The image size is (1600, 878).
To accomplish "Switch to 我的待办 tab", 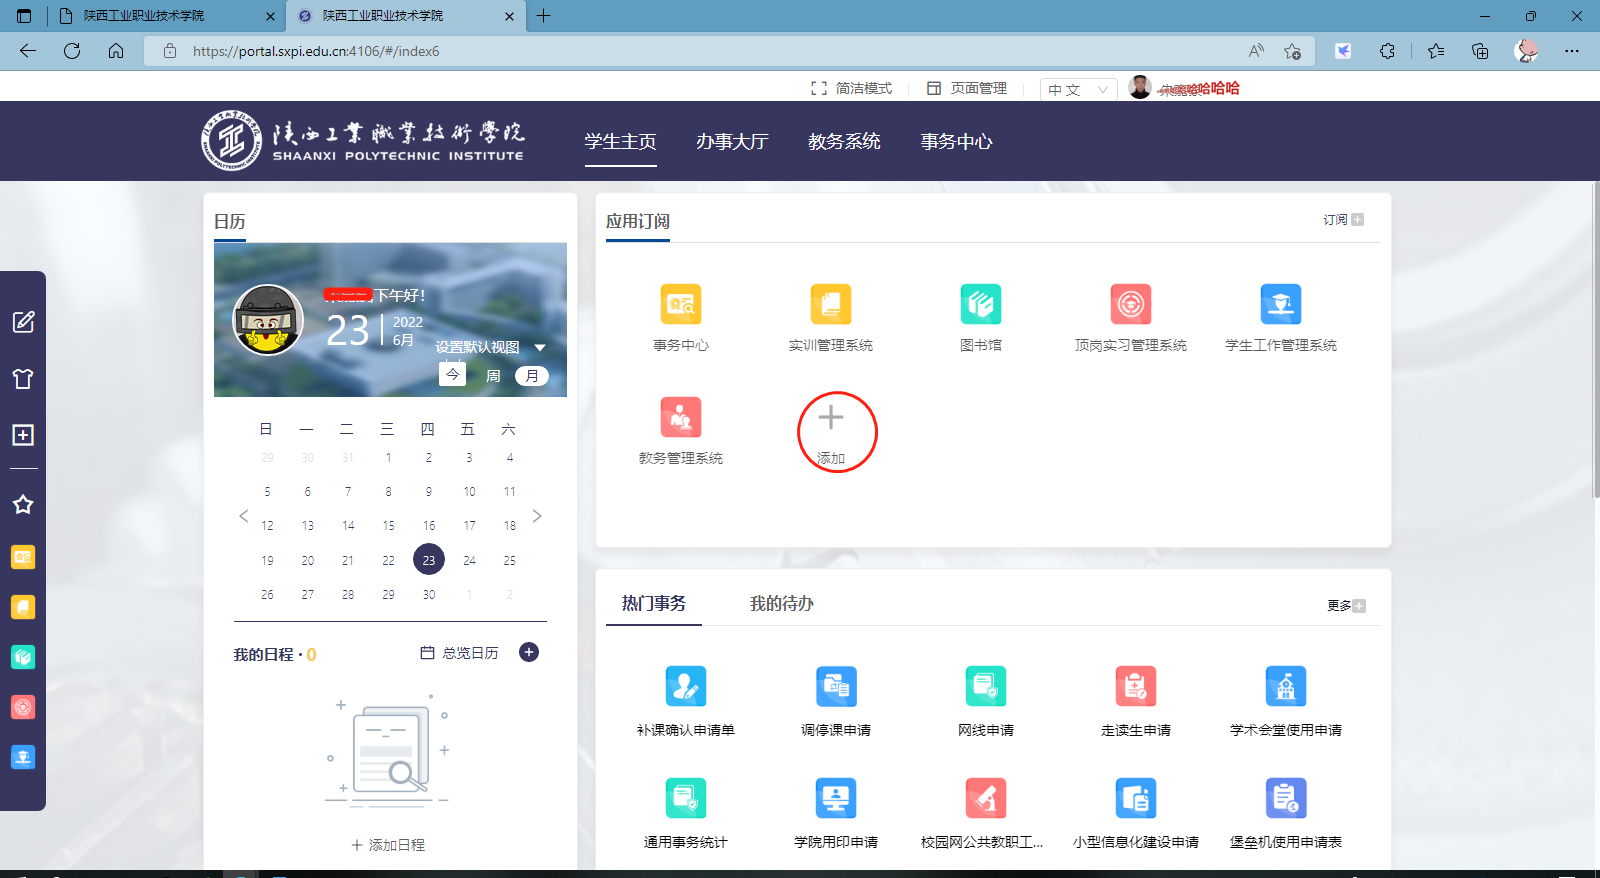I will 781,603.
